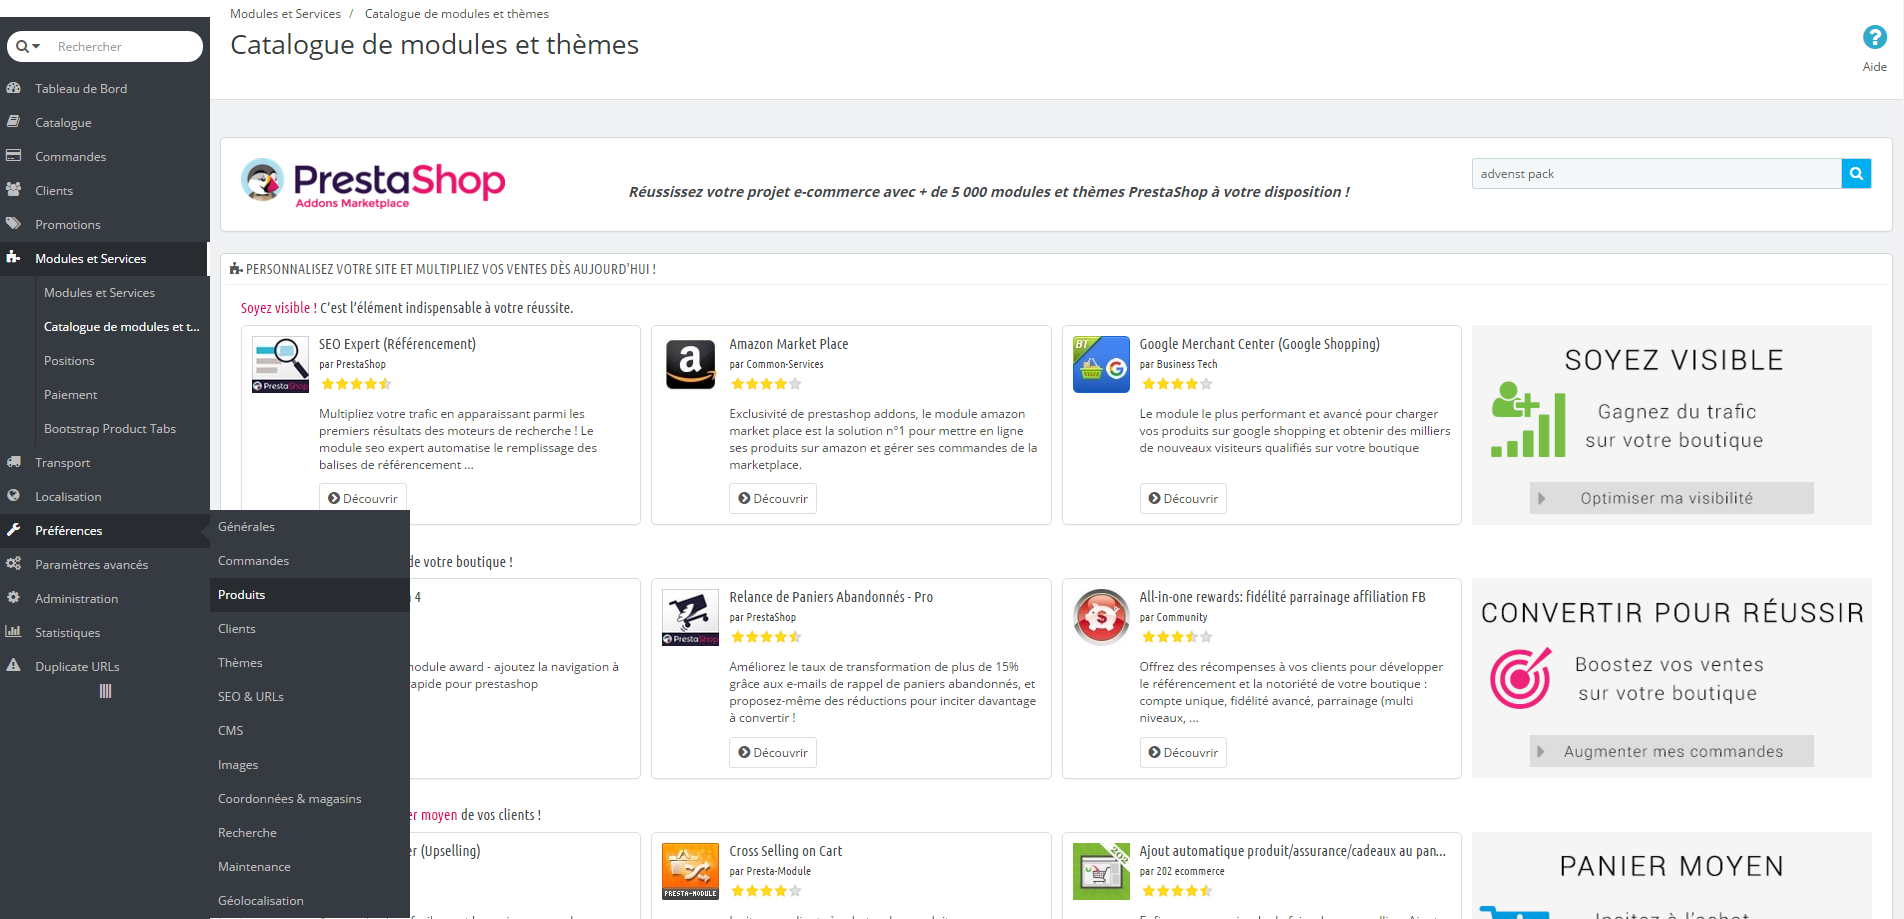Screen dimensions: 1904x919
Task: Expand the Paramètres avancés menu
Action: click(x=91, y=565)
